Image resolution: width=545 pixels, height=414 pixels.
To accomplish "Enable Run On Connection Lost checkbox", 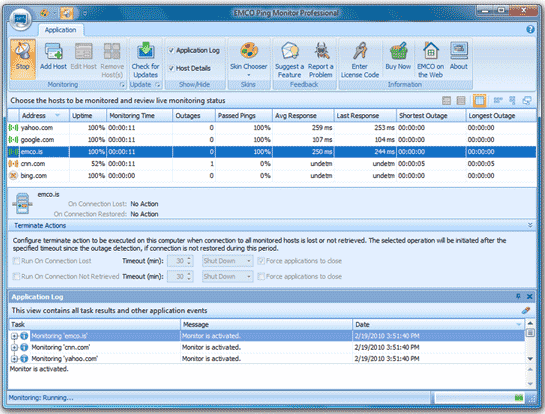I will [16, 261].
